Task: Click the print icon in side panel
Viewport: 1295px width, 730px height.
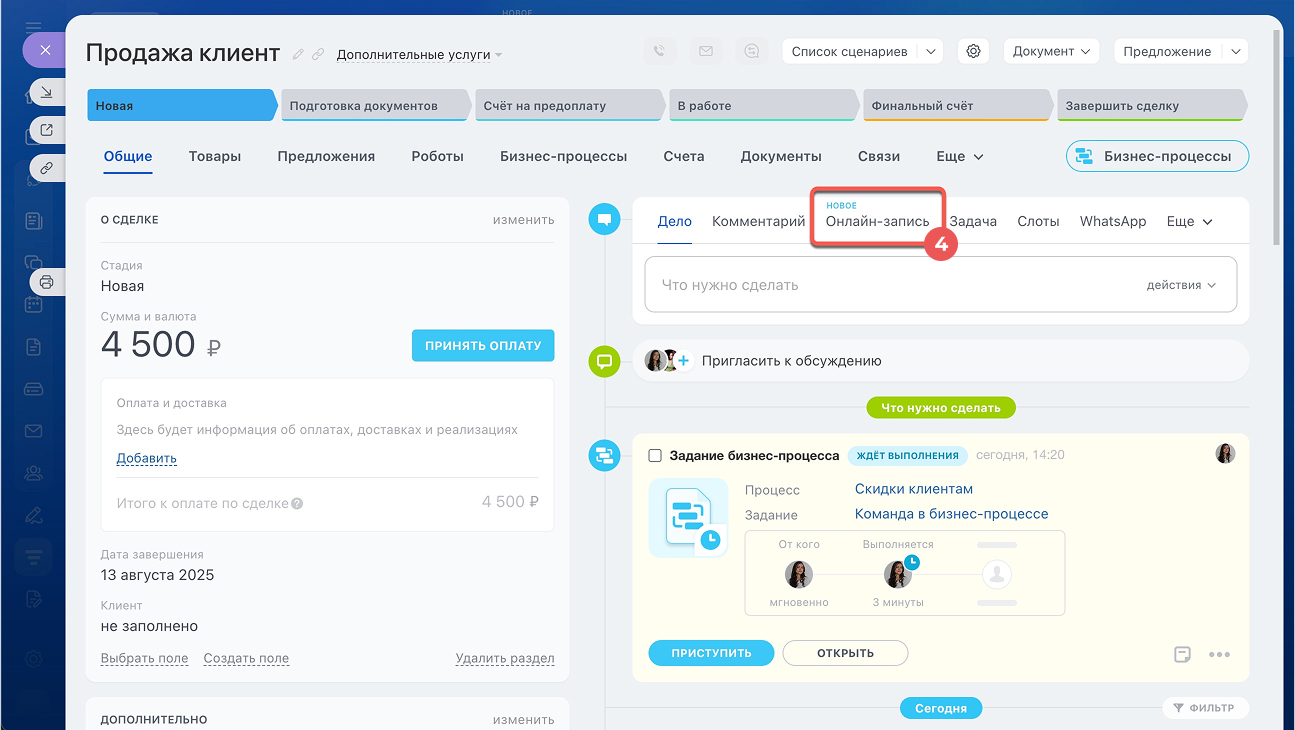Action: point(46,282)
